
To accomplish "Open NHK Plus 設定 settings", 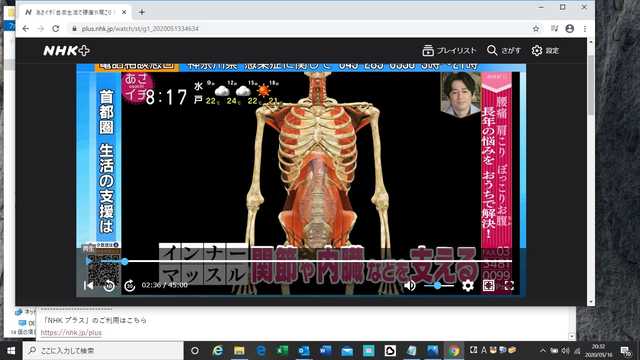I will click(x=545, y=50).
